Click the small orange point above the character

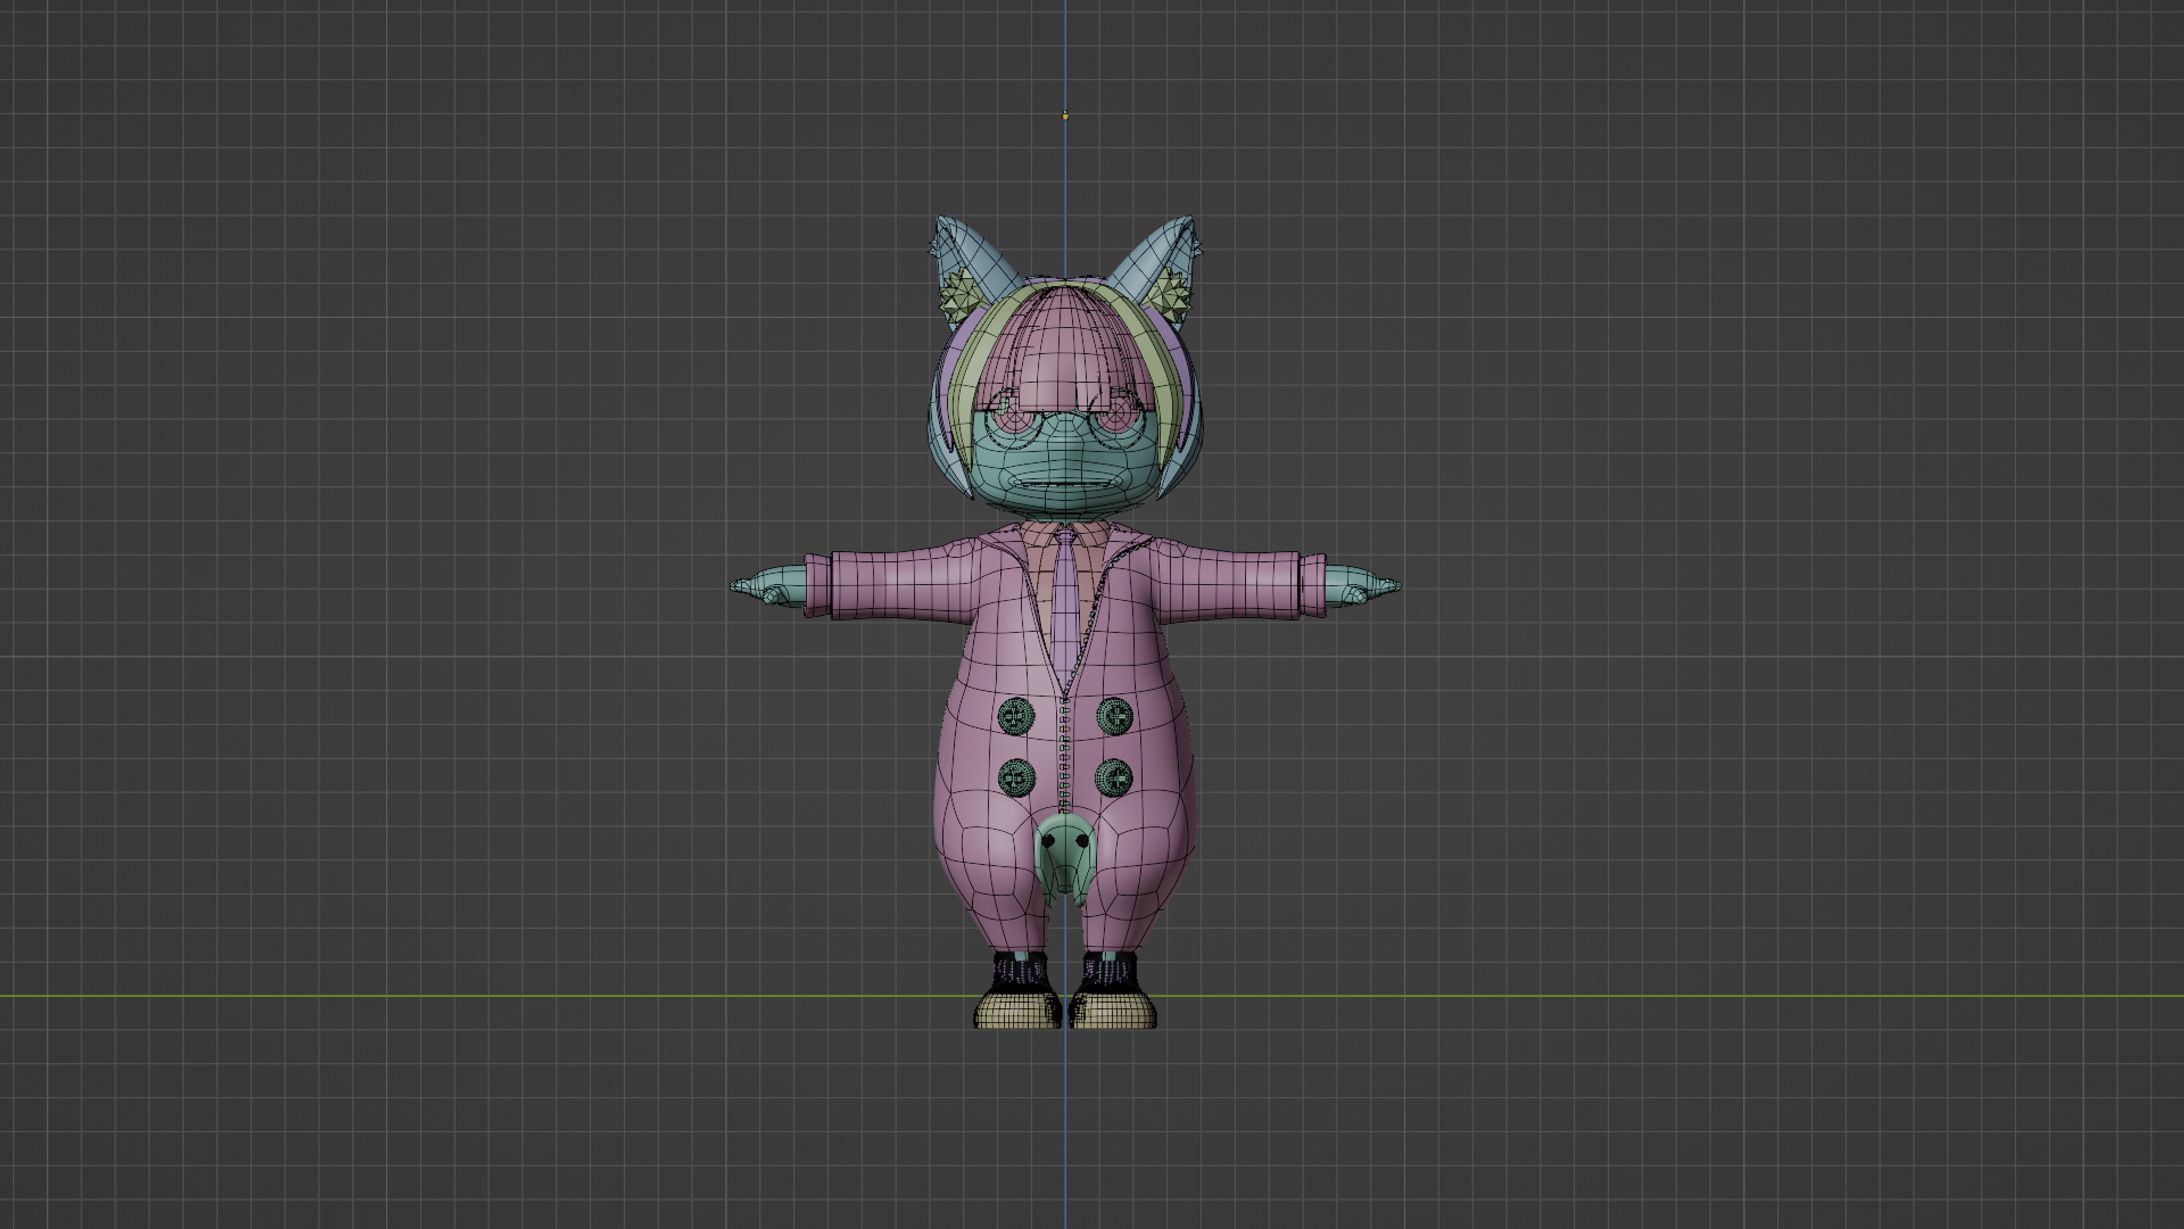(1065, 116)
